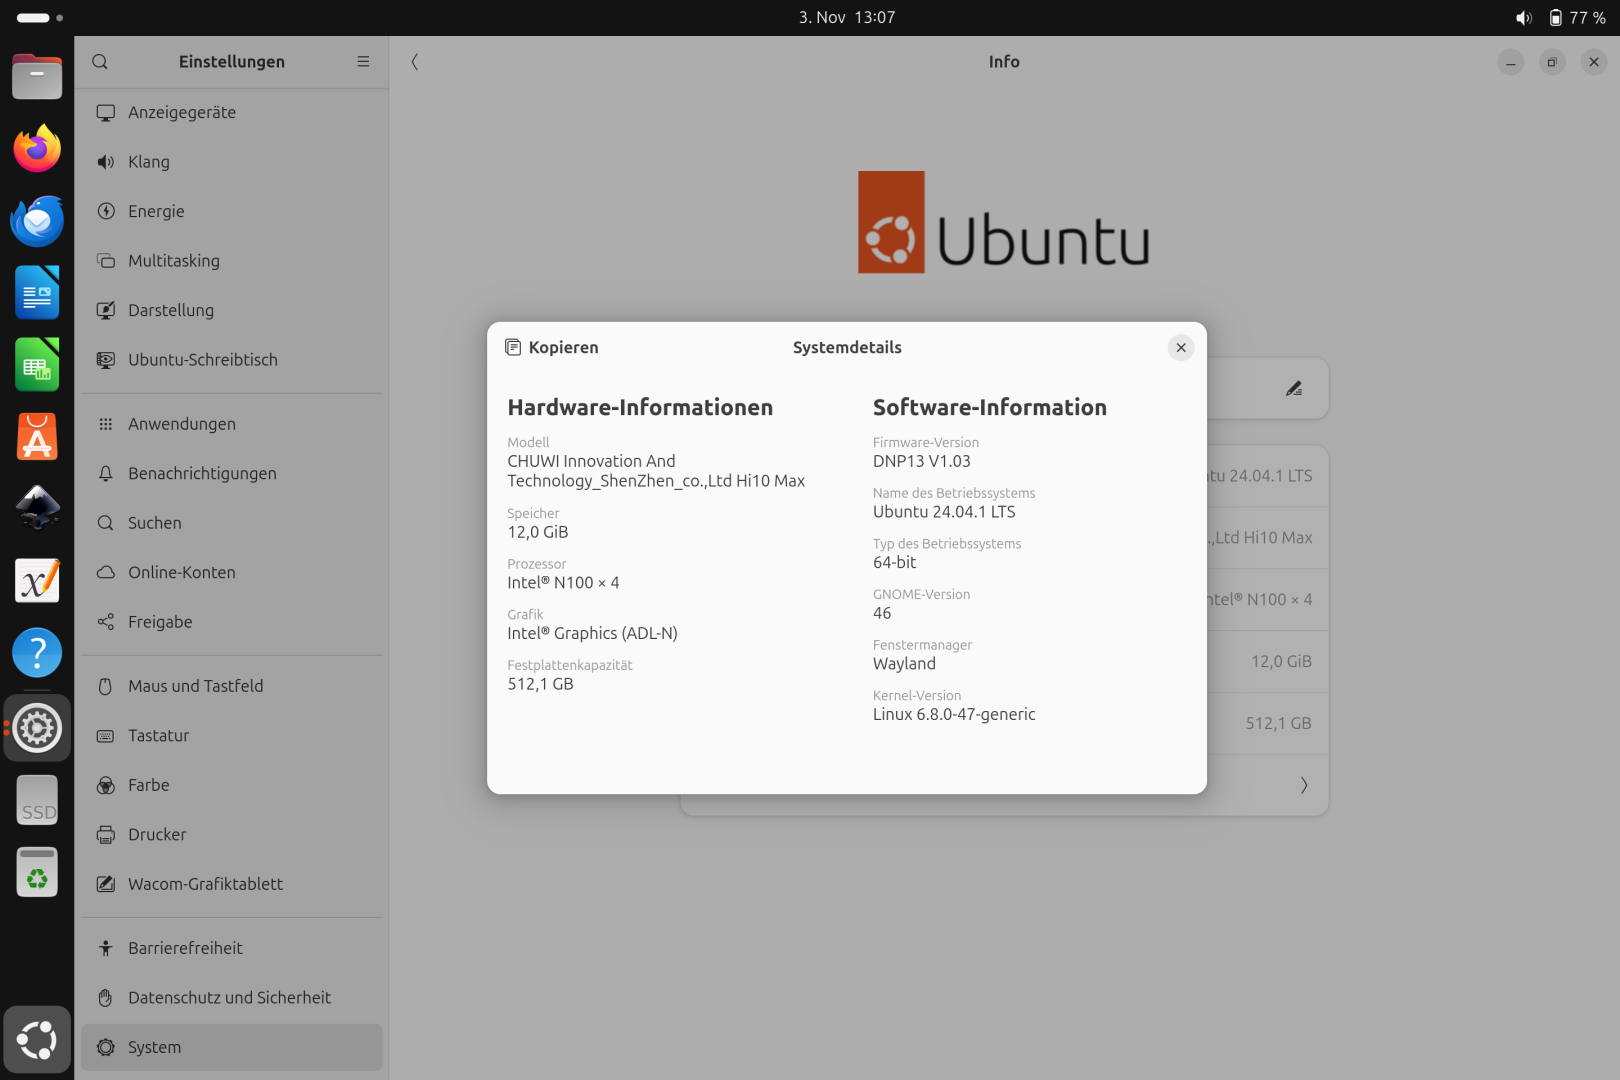This screenshot has width=1620, height=1080.
Task: Open LibreOffice Writer from the dock
Action: click(37, 293)
